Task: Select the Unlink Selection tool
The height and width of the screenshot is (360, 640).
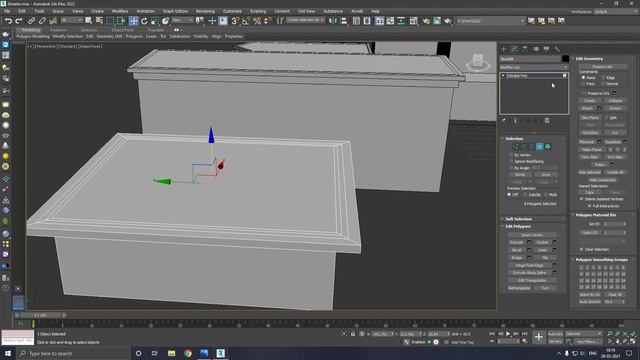Action: point(42,21)
